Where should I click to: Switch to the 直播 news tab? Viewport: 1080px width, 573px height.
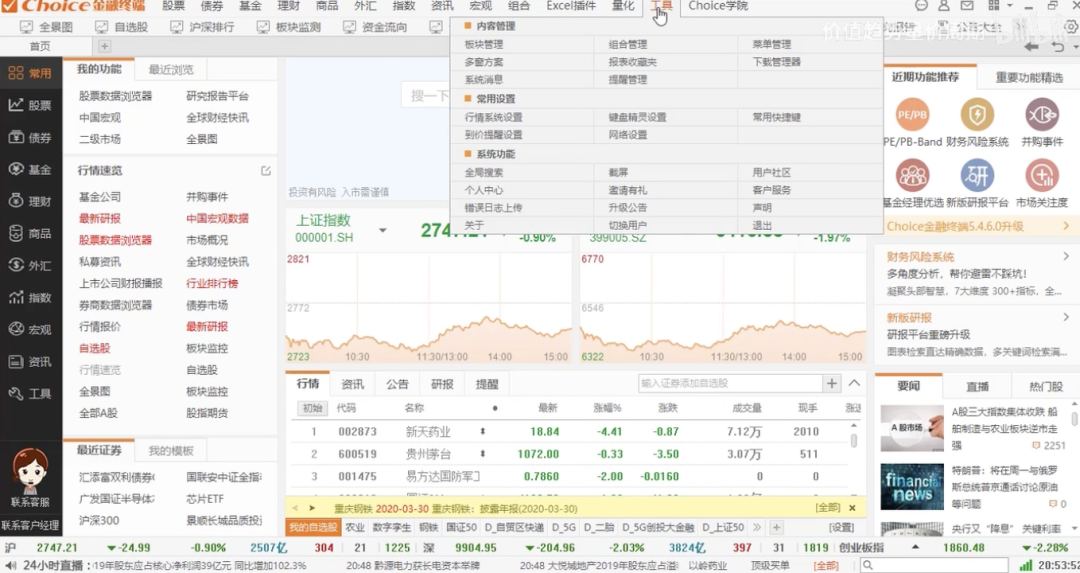click(977, 386)
